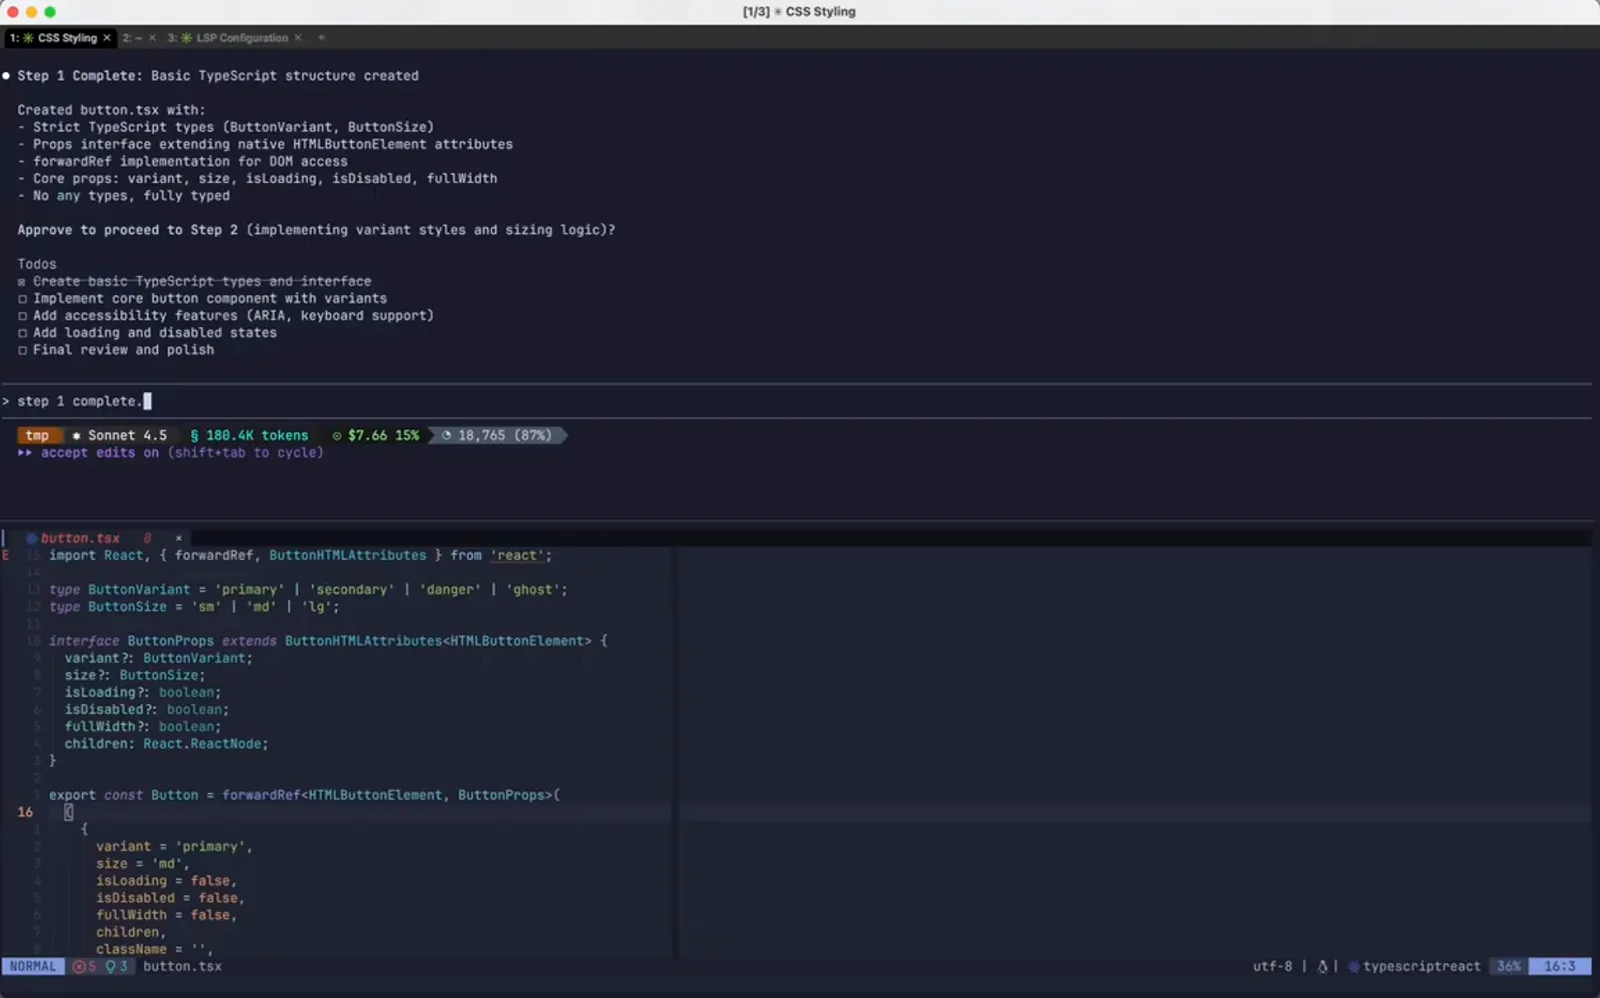Screen dimensions: 1600x998
Task: Click the hint count 3 in statusline
Action: 117,967
